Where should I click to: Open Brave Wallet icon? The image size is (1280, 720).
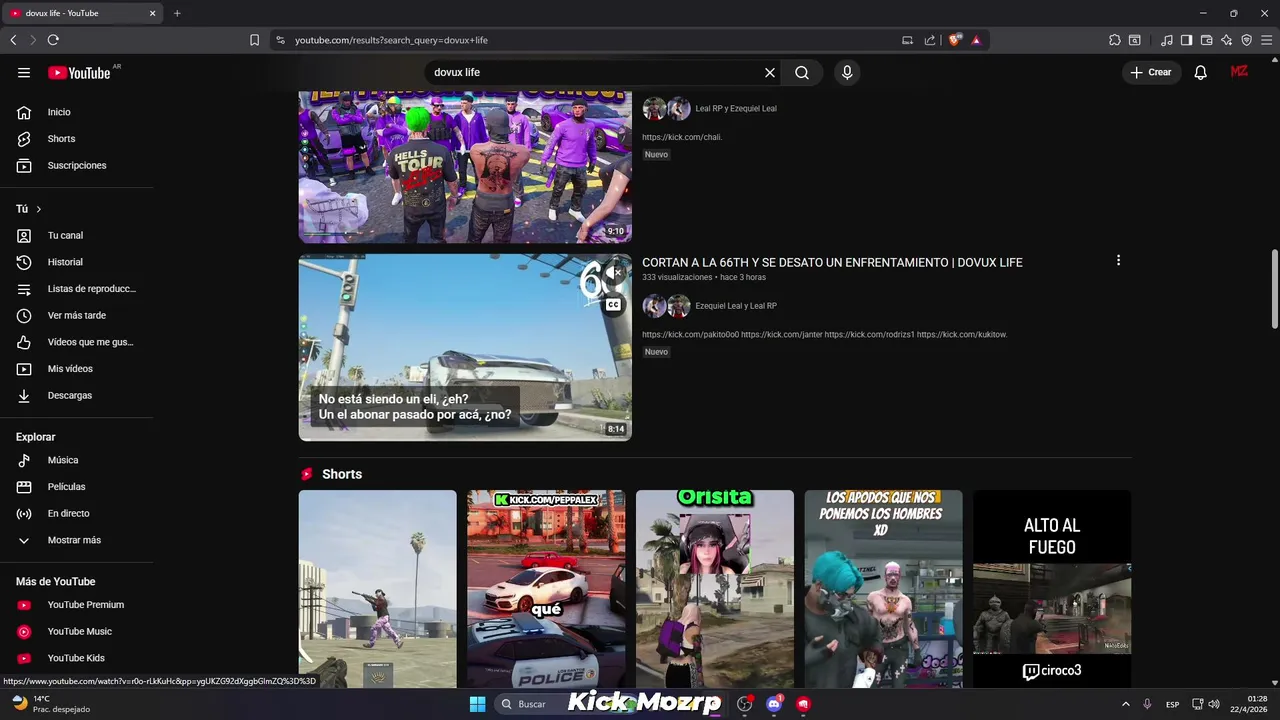point(1206,40)
